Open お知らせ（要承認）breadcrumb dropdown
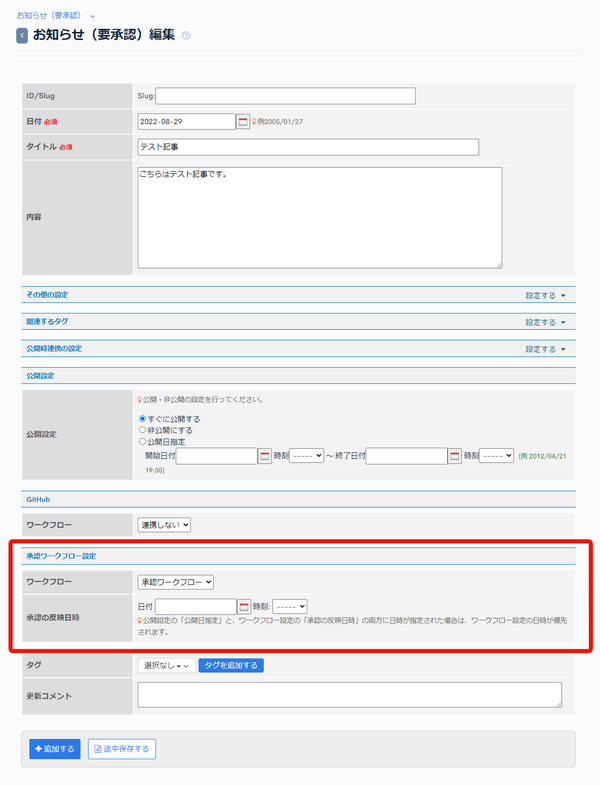The width and height of the screenshot is (600, 785). [92, 17]
